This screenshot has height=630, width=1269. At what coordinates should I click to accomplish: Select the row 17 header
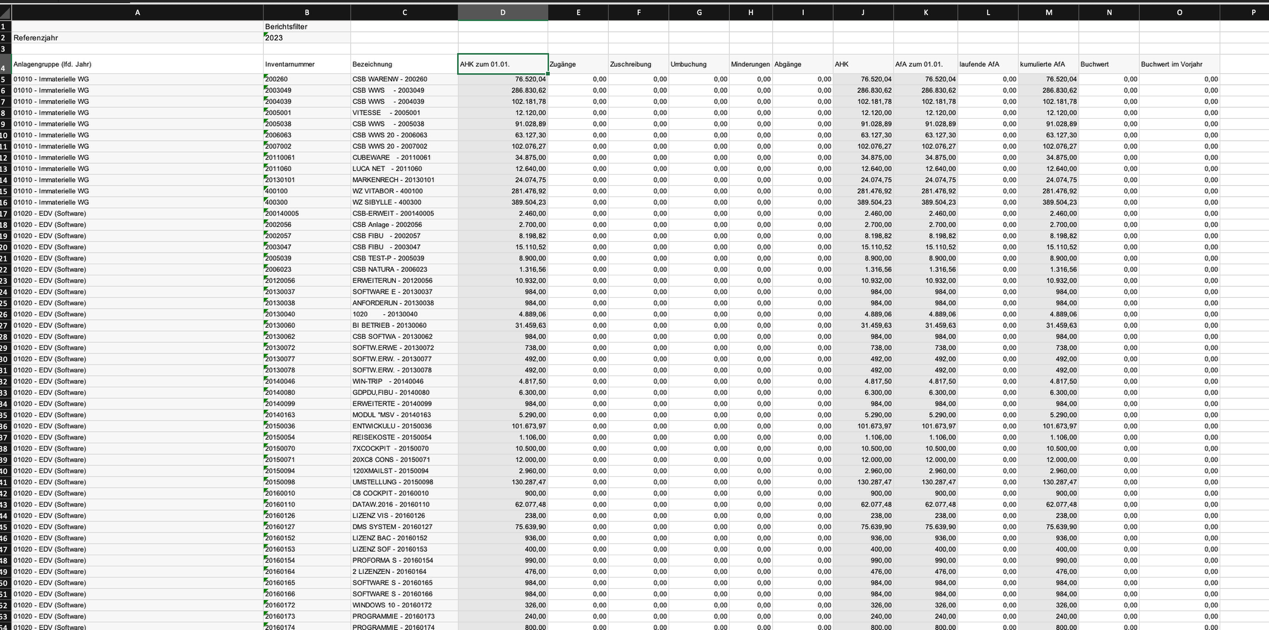pyautogui.click(x=5, y=213)
